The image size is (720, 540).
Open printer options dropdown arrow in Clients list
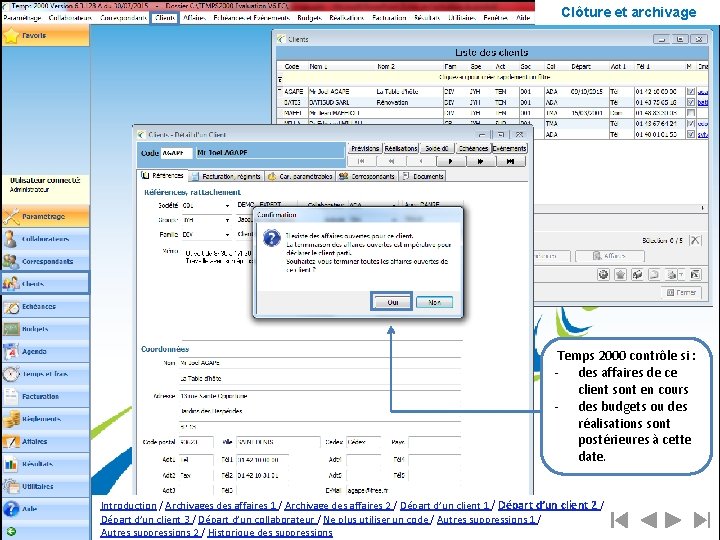coord(681,275)
